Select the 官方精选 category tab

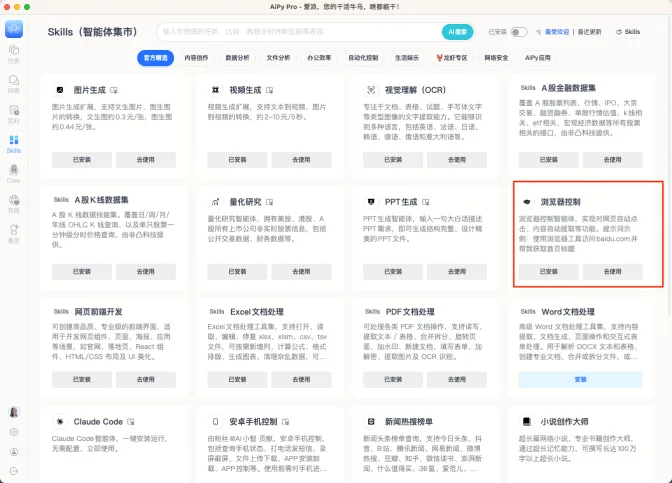(x=156, y=58)
